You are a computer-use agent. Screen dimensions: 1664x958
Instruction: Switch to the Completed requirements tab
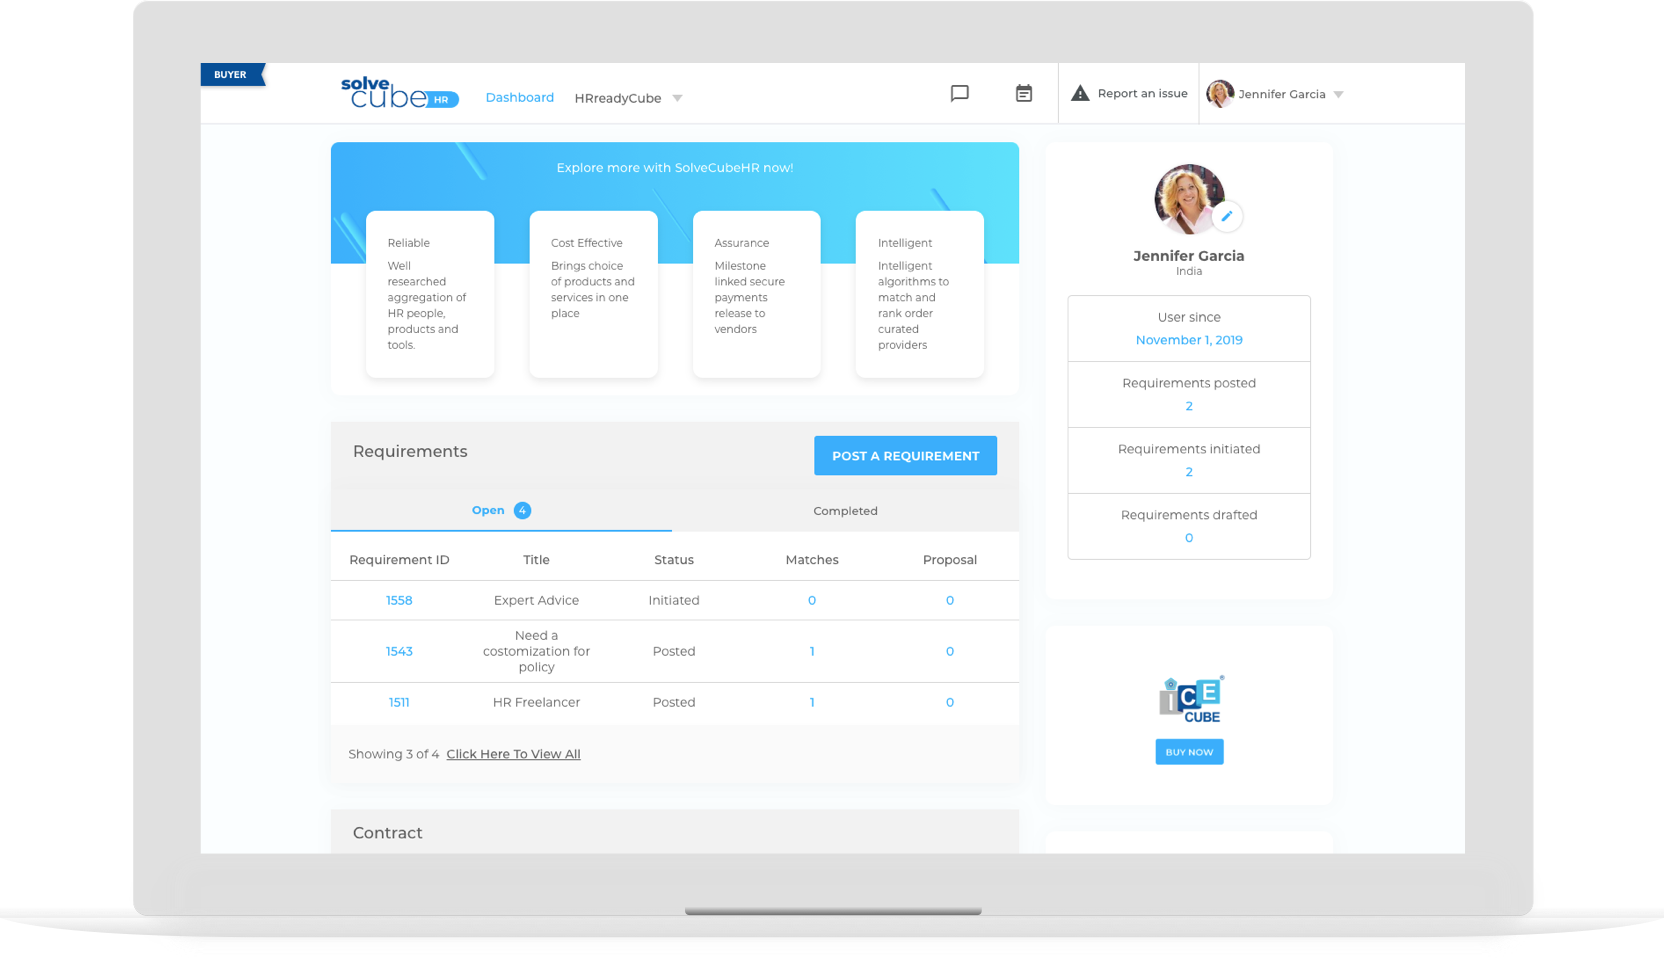(x=845, y=510)
